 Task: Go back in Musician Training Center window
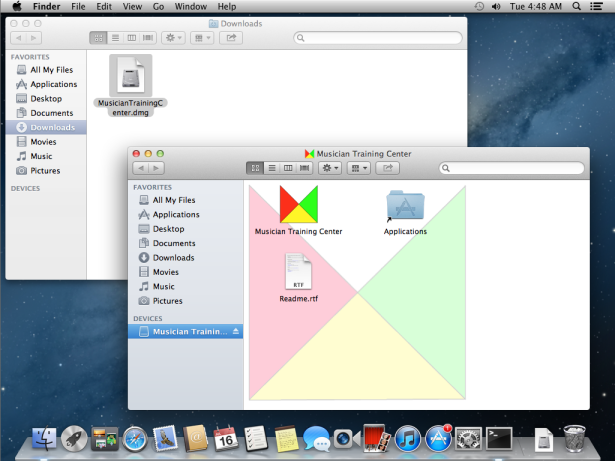pos(140,168)
